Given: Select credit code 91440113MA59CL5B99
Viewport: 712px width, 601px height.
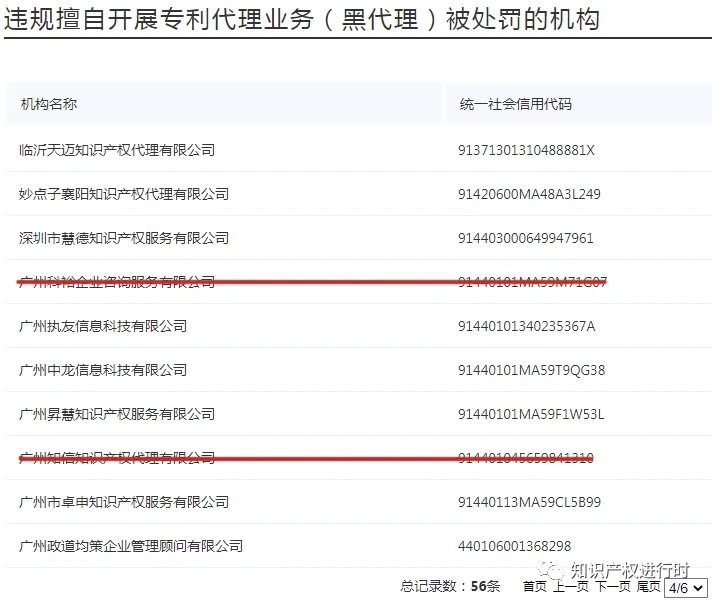Looking at the screenshot, I should 529,502.
